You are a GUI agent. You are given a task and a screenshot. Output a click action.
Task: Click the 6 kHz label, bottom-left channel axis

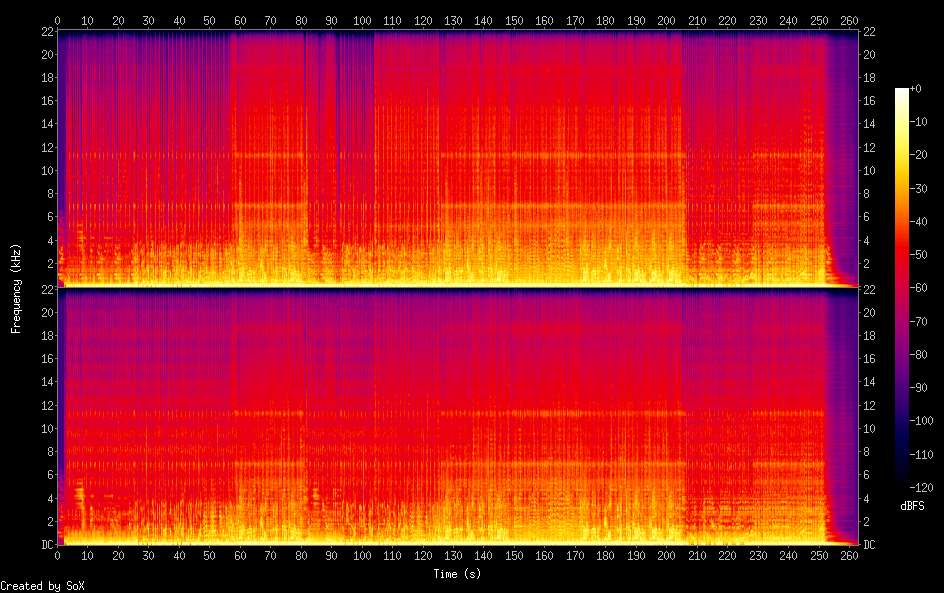pyautogui.click(x=51, y=474)
